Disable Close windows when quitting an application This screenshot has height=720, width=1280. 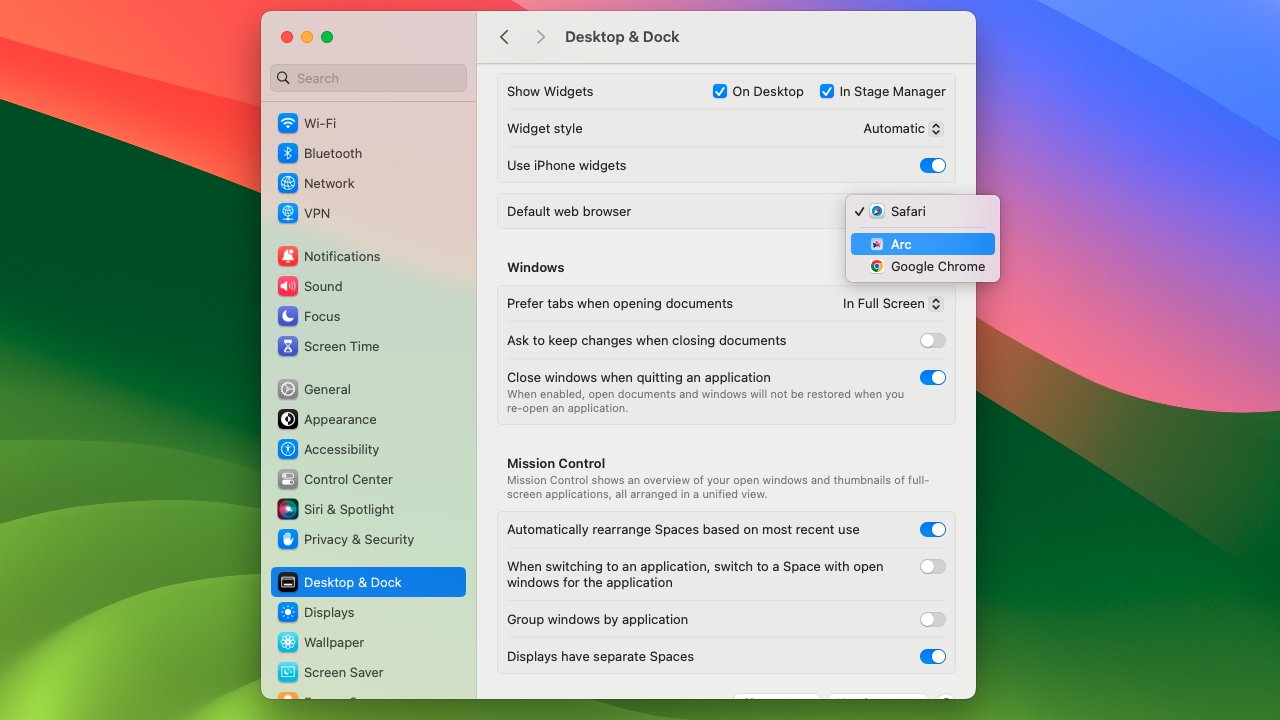coord(932,377)
